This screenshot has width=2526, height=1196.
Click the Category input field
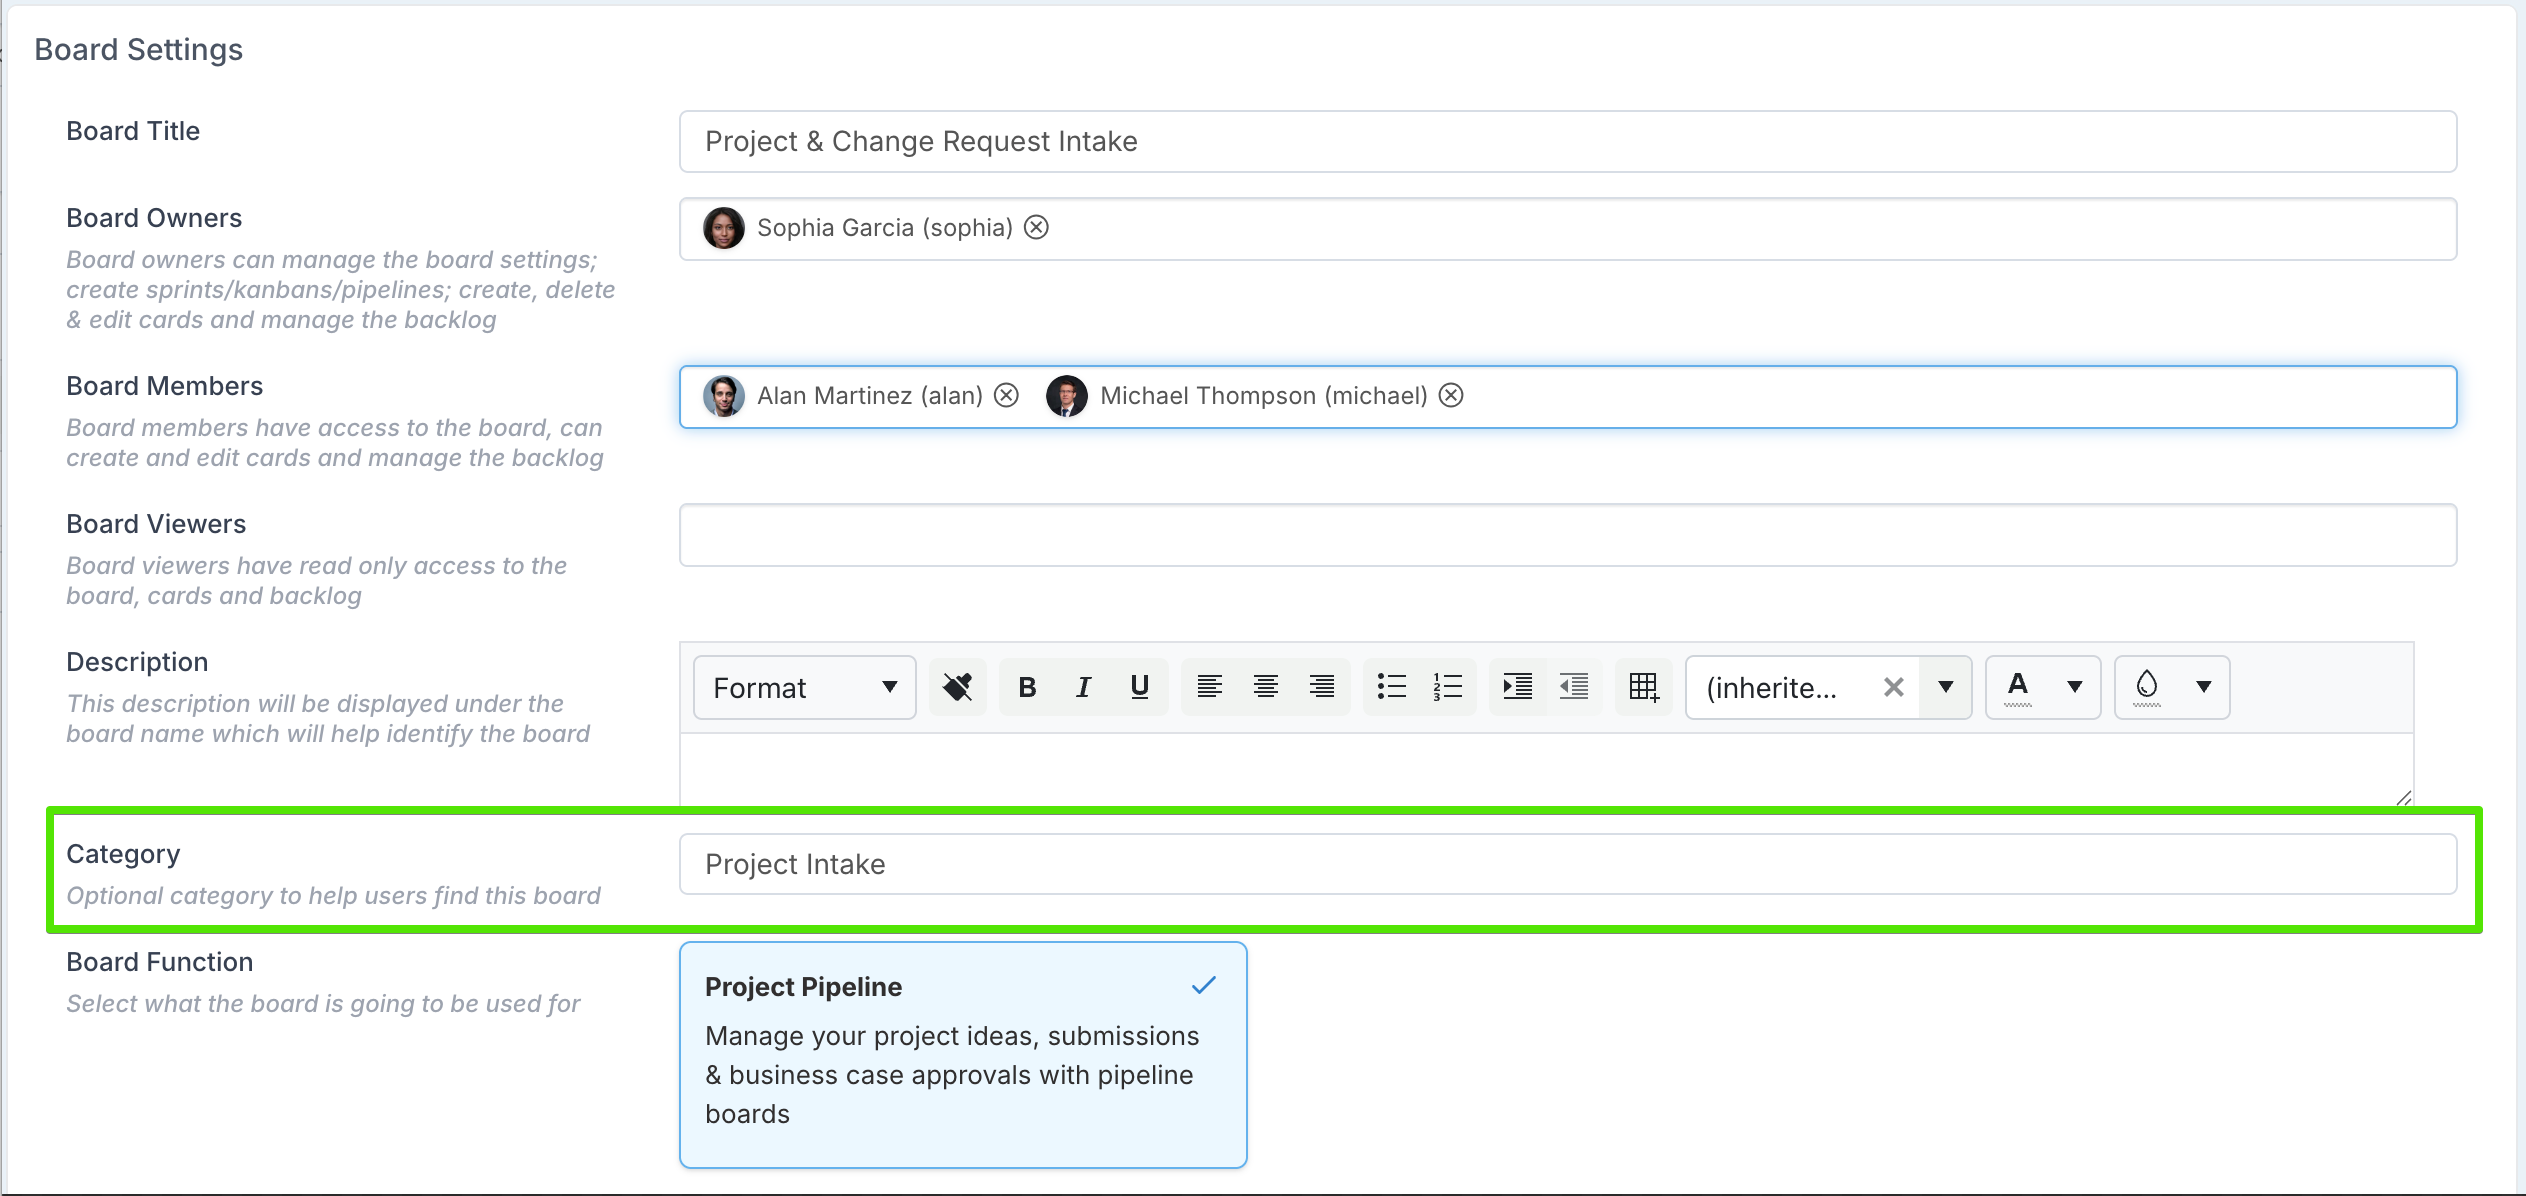point(1567,864)
